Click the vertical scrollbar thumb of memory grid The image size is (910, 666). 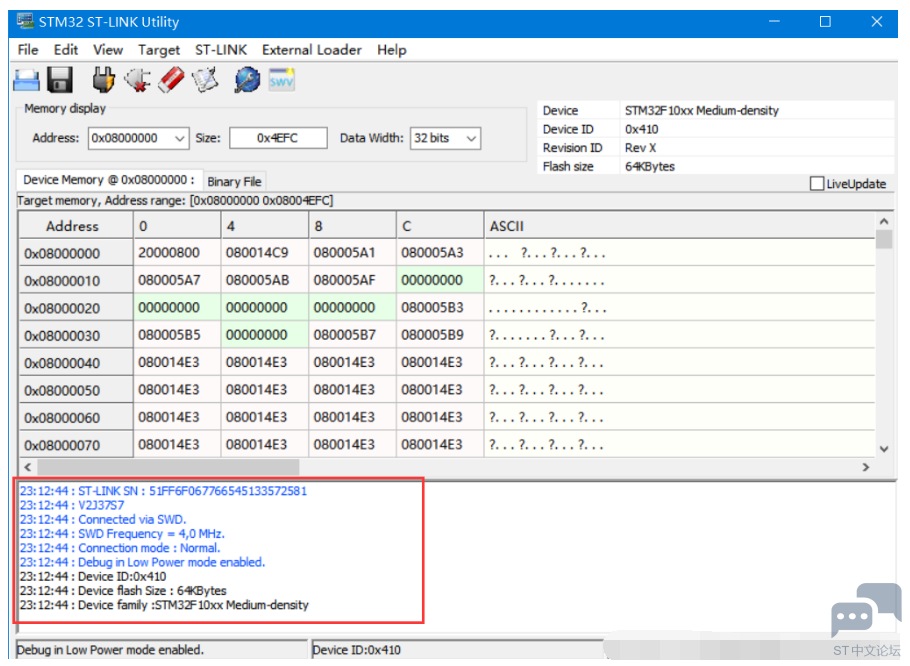pos(883,239)
